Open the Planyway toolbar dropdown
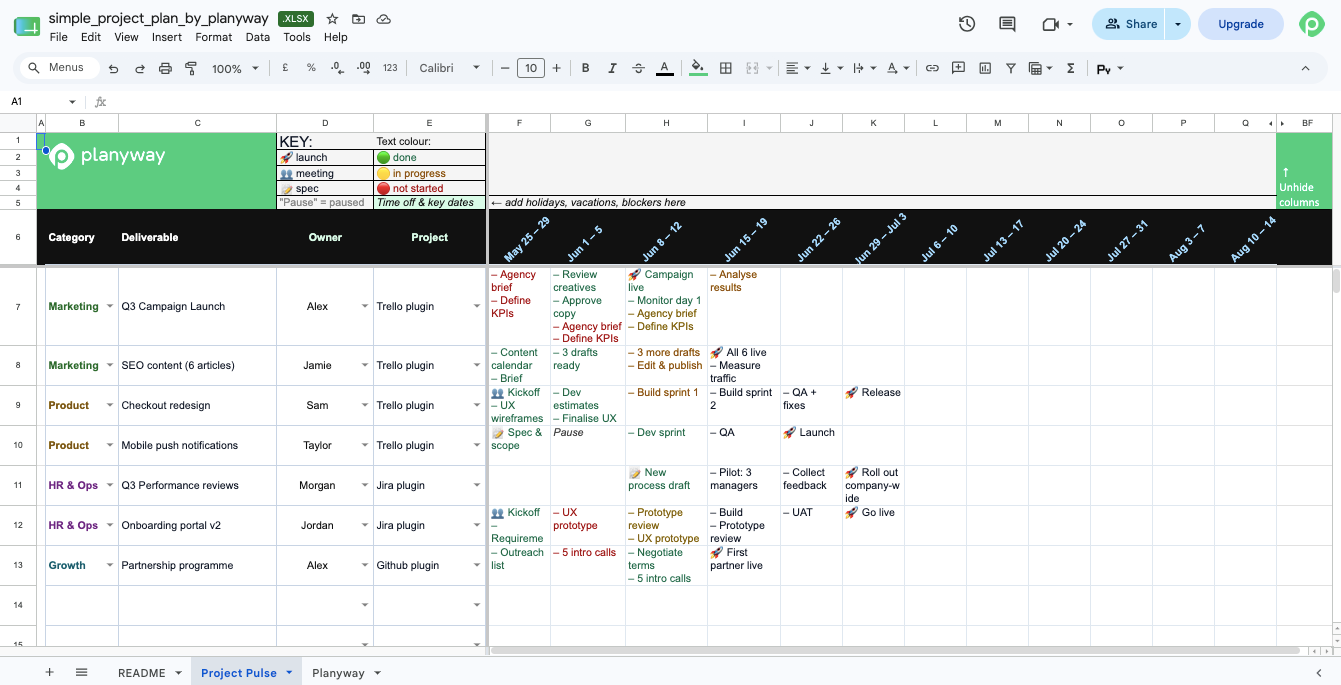 [x=1110, y=68]
